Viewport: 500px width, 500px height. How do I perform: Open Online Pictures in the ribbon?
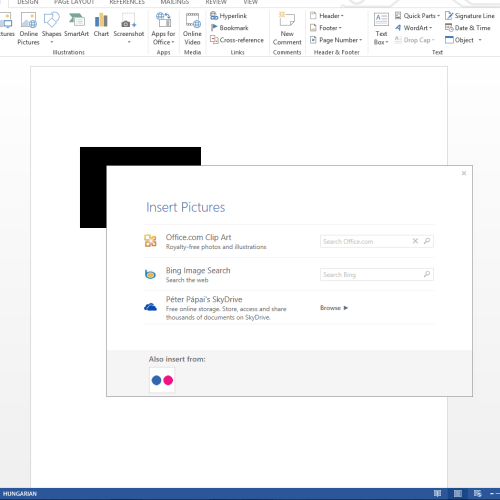(x=29, y=29)
